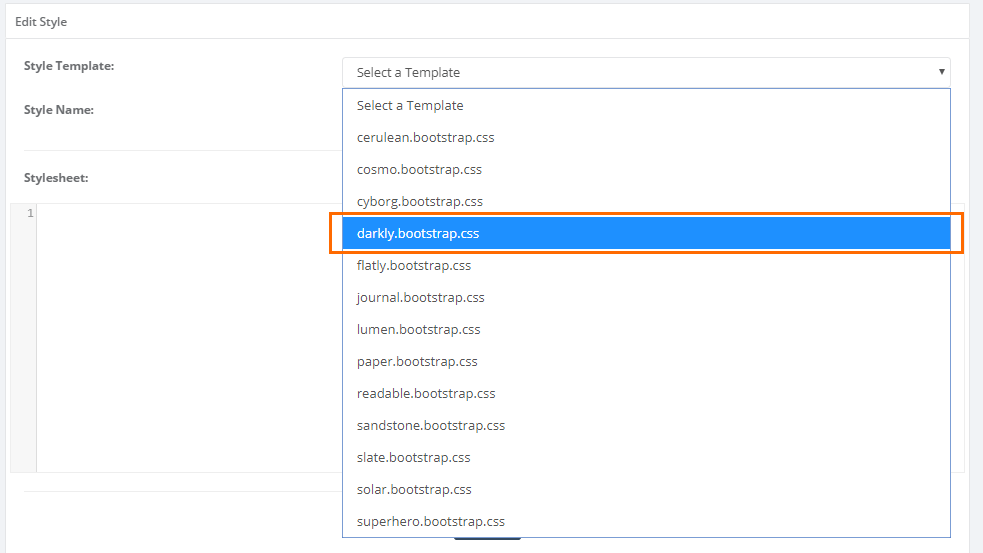The width and height of the screenshot is (983, 553).
Task: Pick flatly.bootstrap.css from the dropdown
Action: 414,265
